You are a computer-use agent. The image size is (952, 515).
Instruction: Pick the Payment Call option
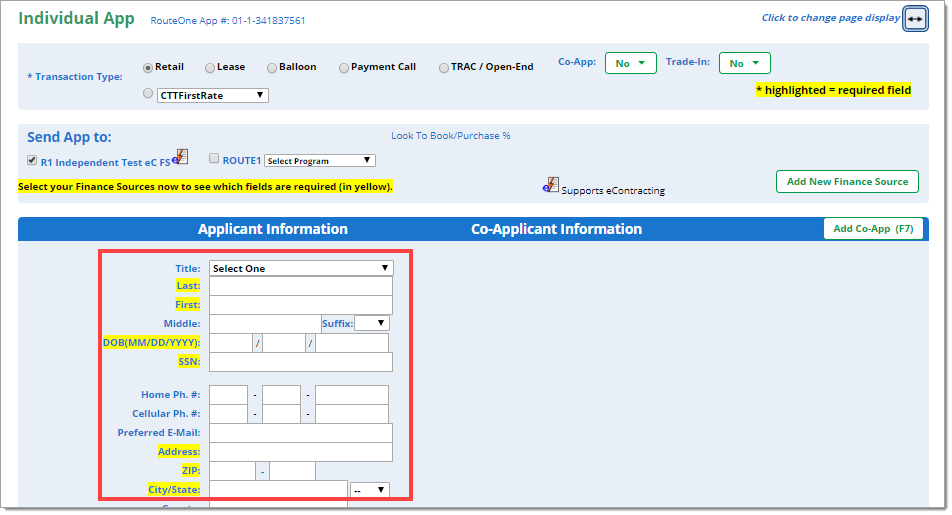pyautogui.click(x=344, y=68)
